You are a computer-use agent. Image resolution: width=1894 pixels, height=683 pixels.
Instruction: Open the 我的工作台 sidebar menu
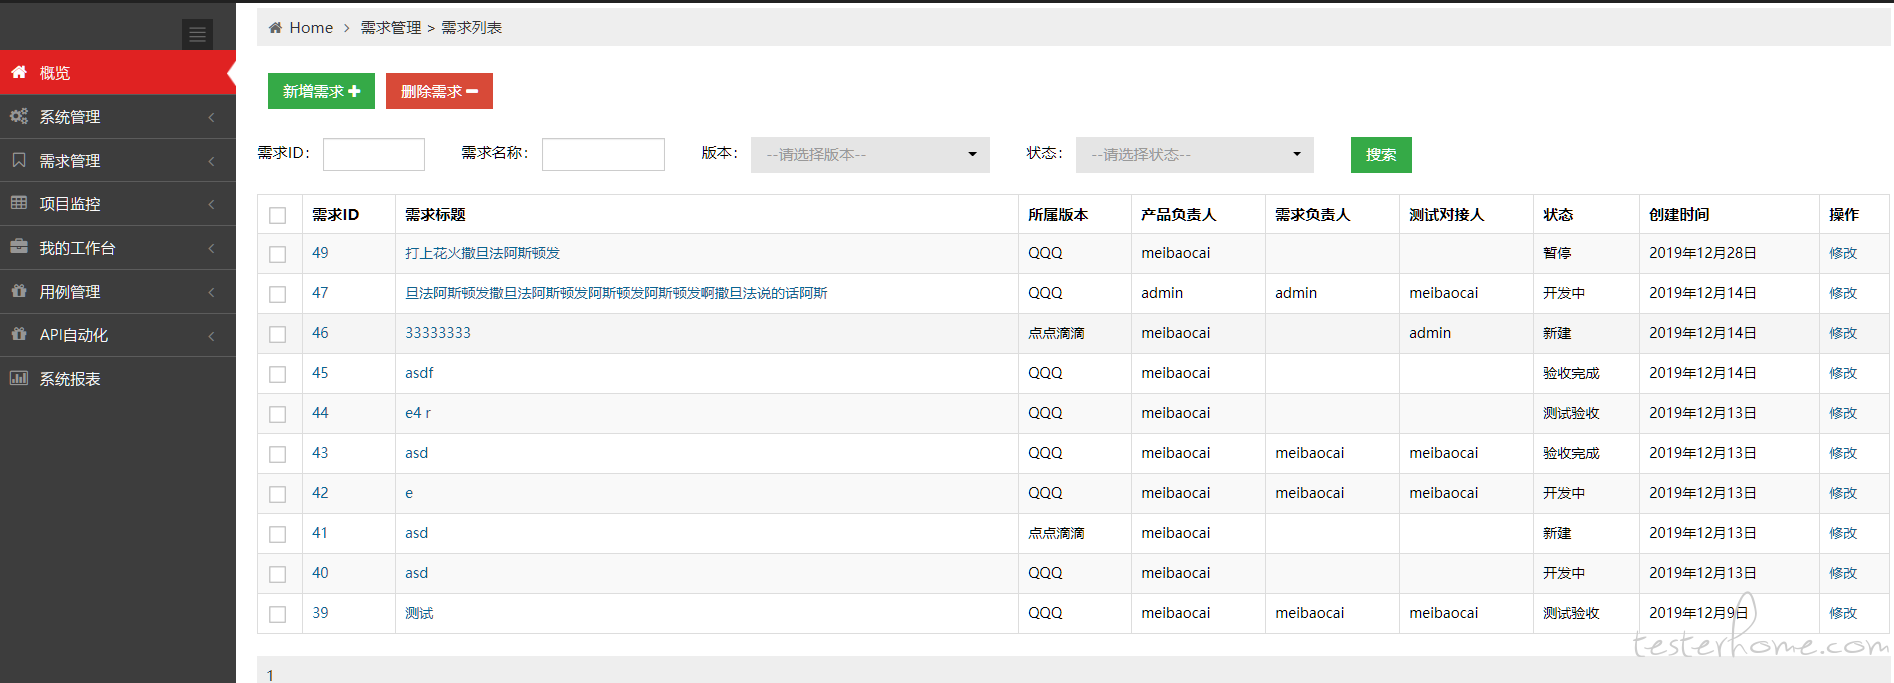[118, 247]
